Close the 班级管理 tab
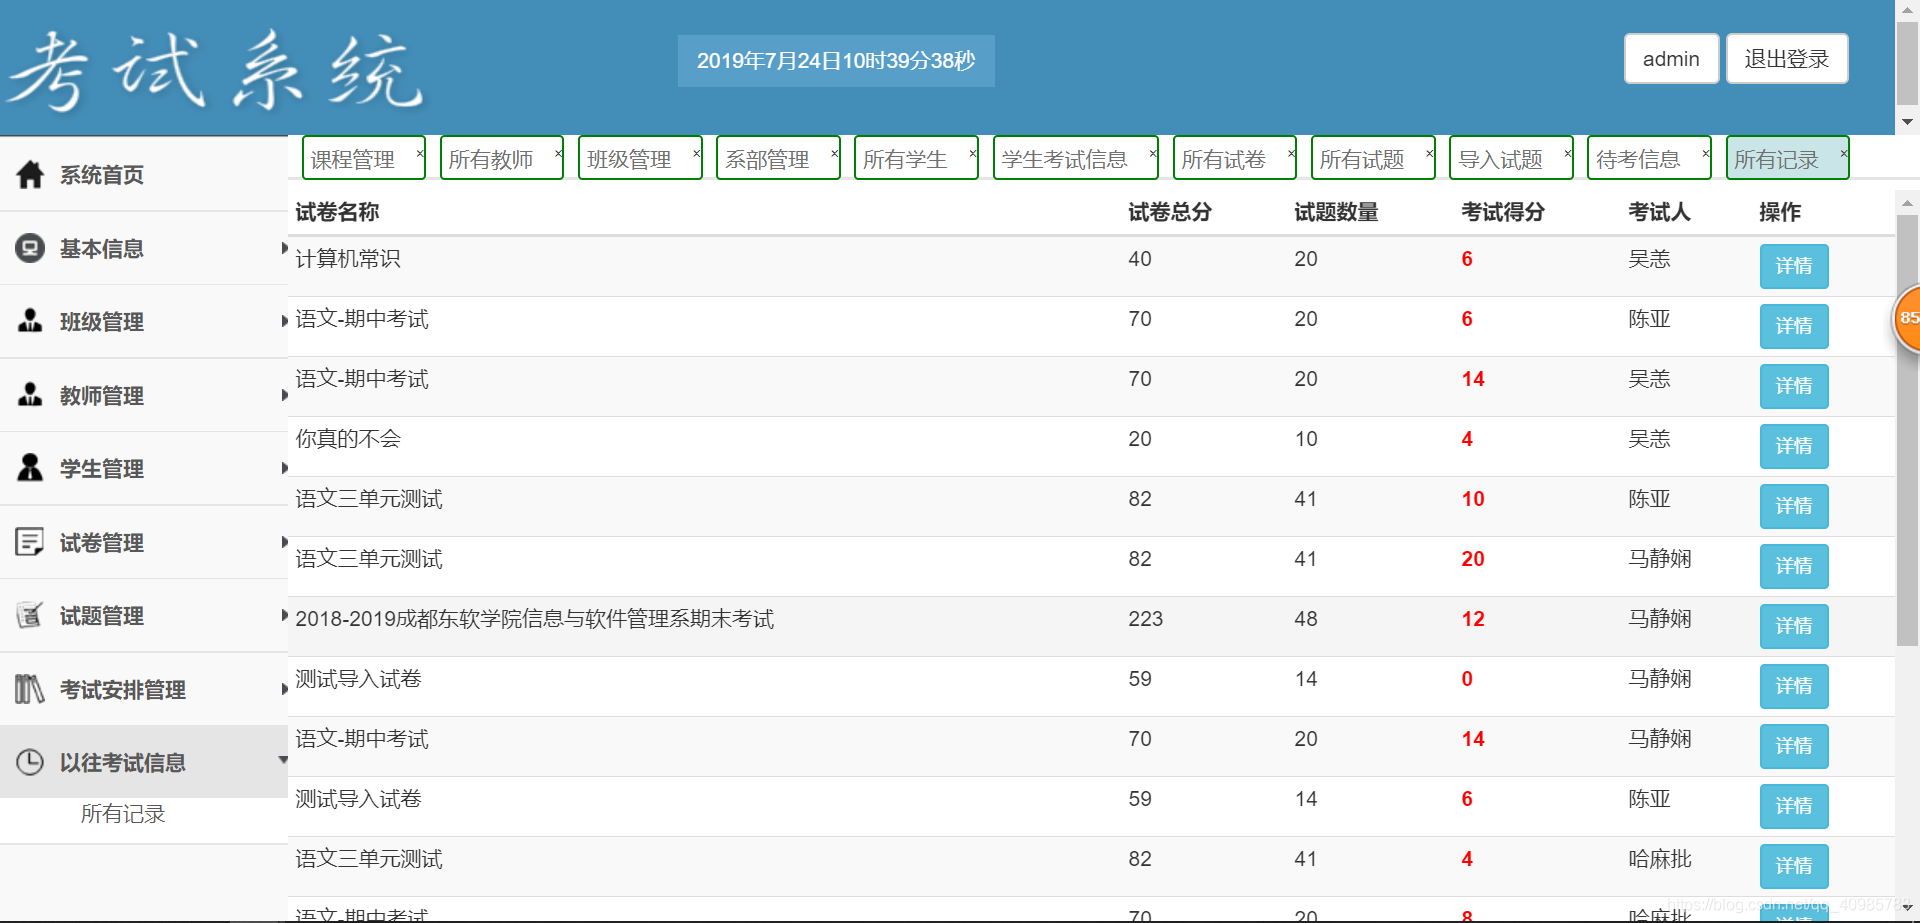Screen dimensions: 1920x923 point(696,153)
